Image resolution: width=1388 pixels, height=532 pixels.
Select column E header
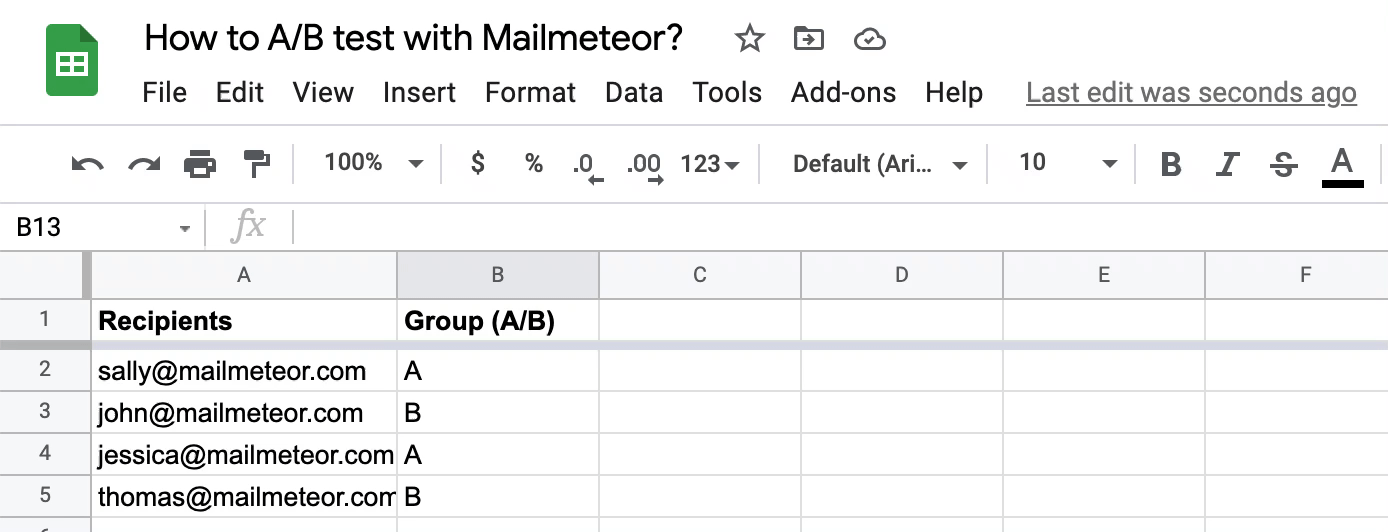pos(1104,274)
